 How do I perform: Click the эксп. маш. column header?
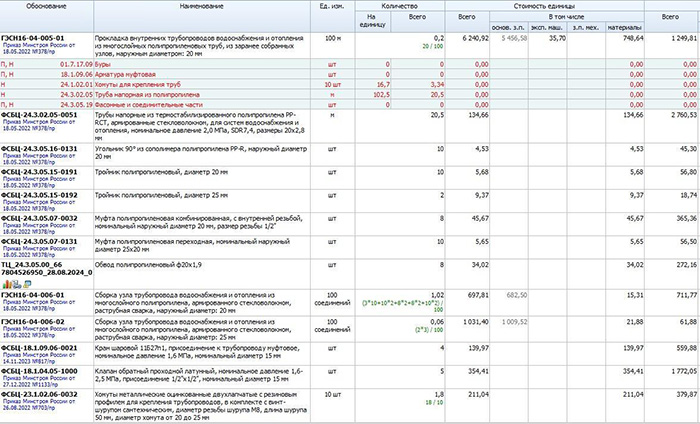(x=547, y=27)
